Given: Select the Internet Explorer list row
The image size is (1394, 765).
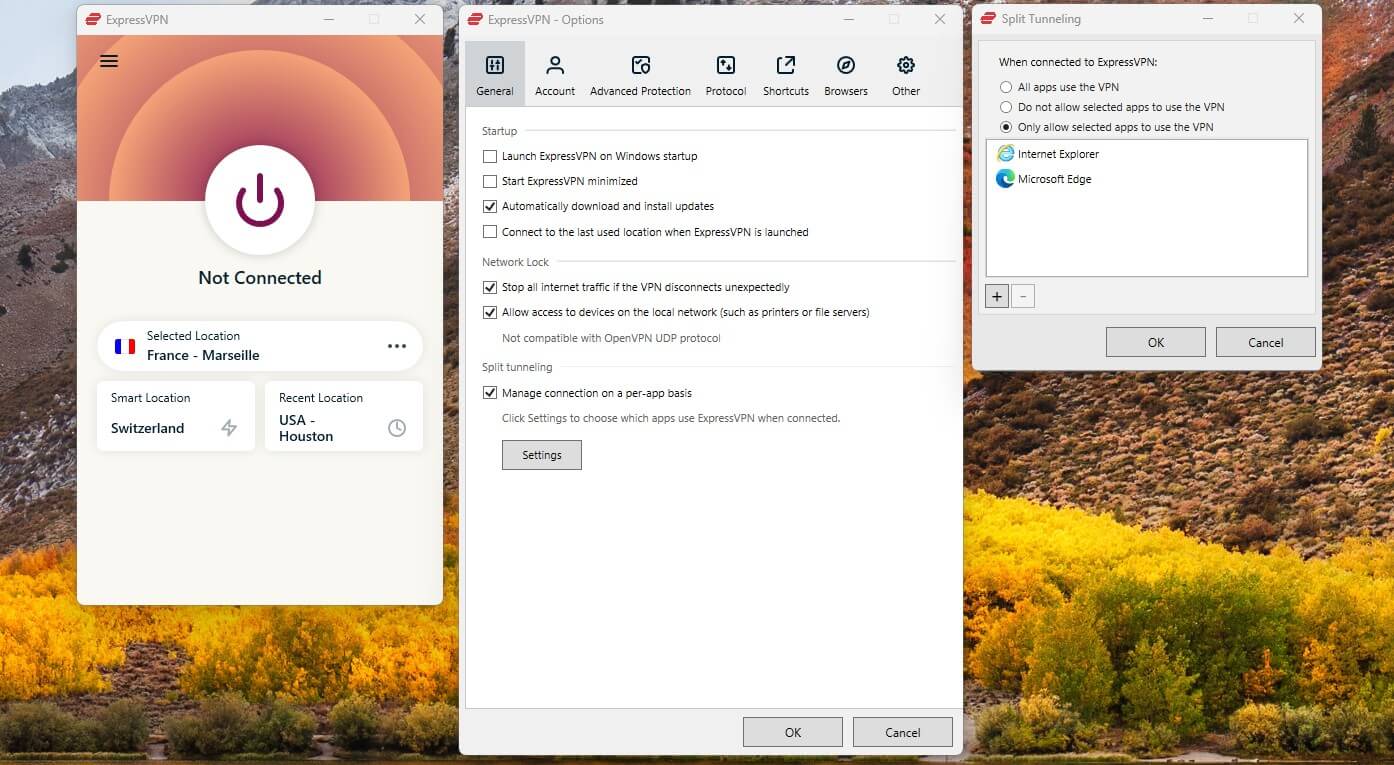Looking at the screenshot, I should pyautogui.click(x=1147, y=154).
